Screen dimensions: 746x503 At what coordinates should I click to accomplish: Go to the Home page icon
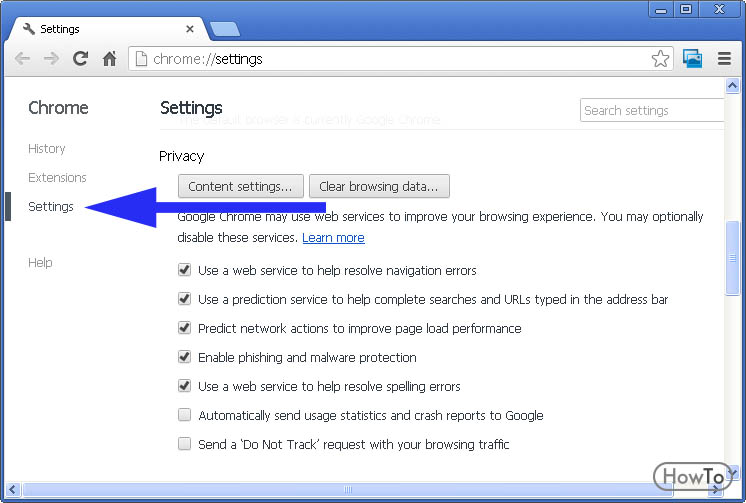click(110, 59)
